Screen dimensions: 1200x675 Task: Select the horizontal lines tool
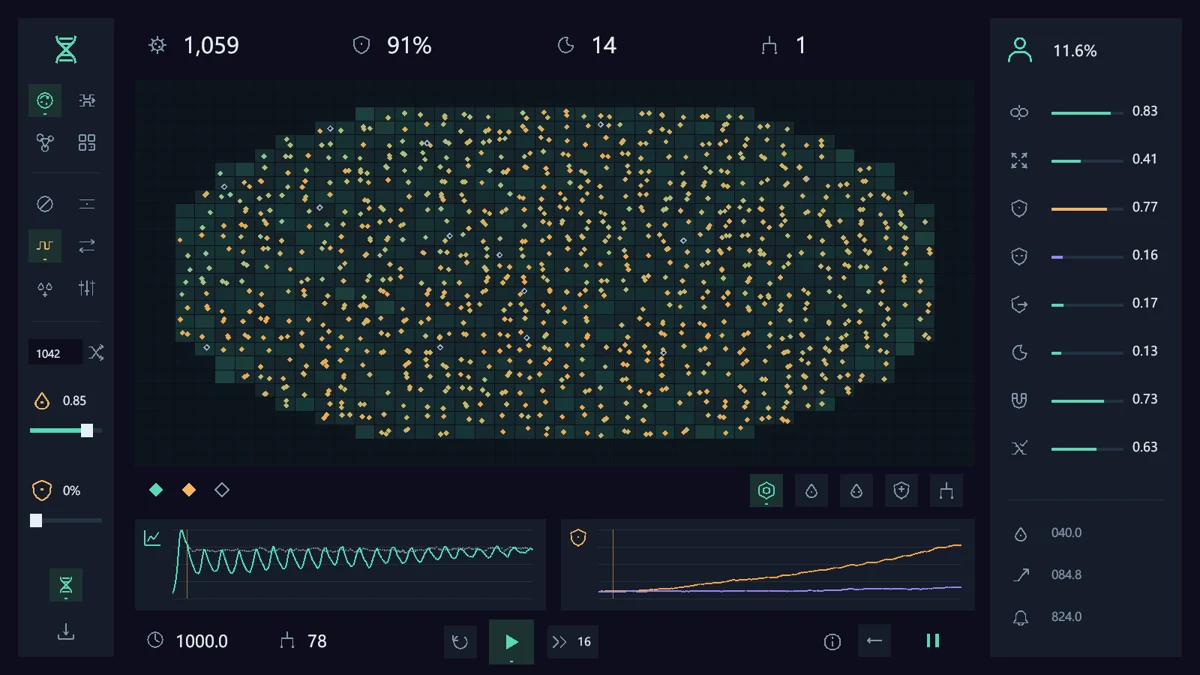pos(87,204)
